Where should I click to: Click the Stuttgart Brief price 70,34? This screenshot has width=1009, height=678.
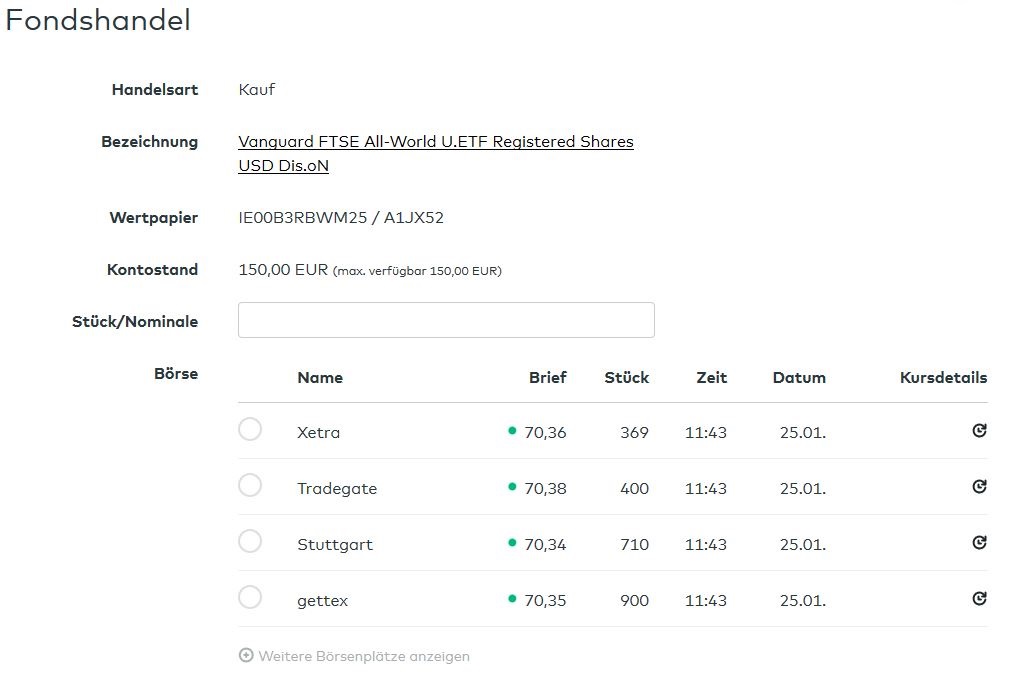click(x=545, y=545)
